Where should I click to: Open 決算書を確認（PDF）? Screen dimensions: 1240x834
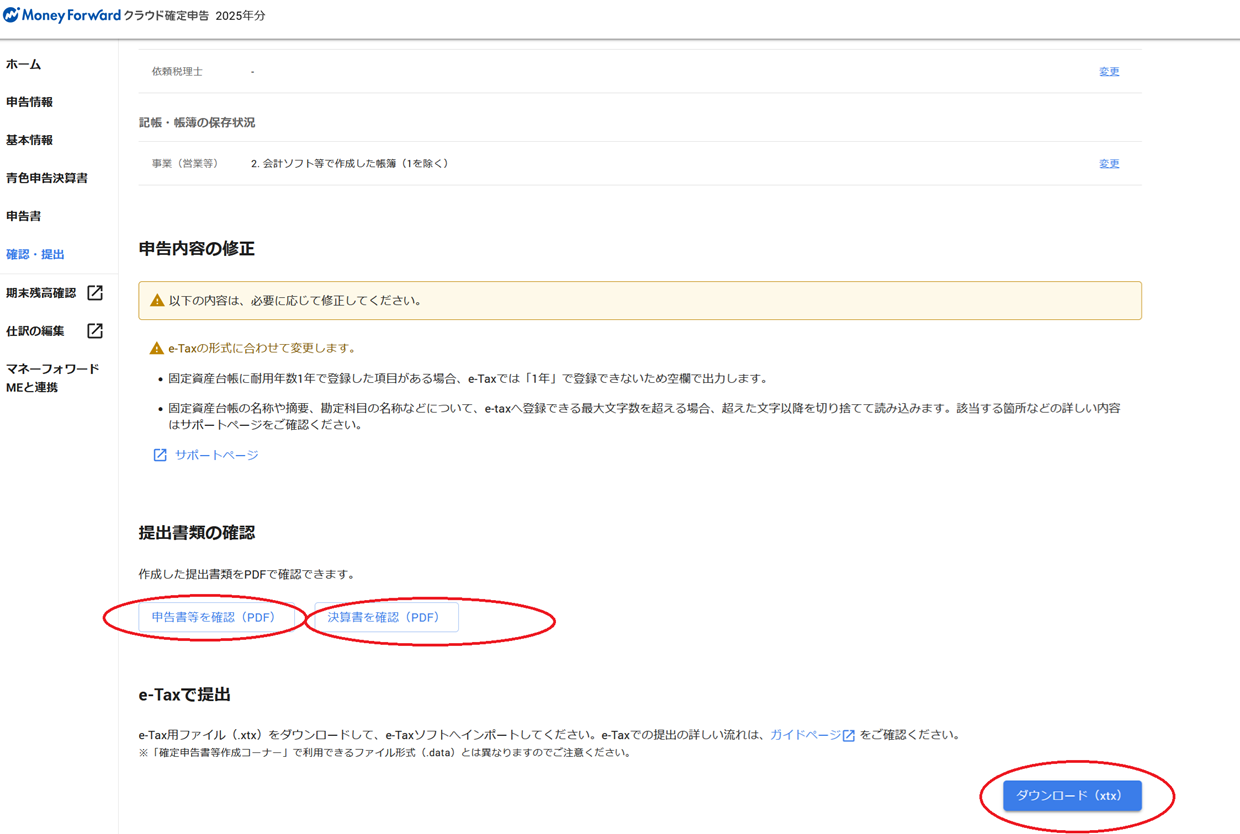click(x=385, y=617)
